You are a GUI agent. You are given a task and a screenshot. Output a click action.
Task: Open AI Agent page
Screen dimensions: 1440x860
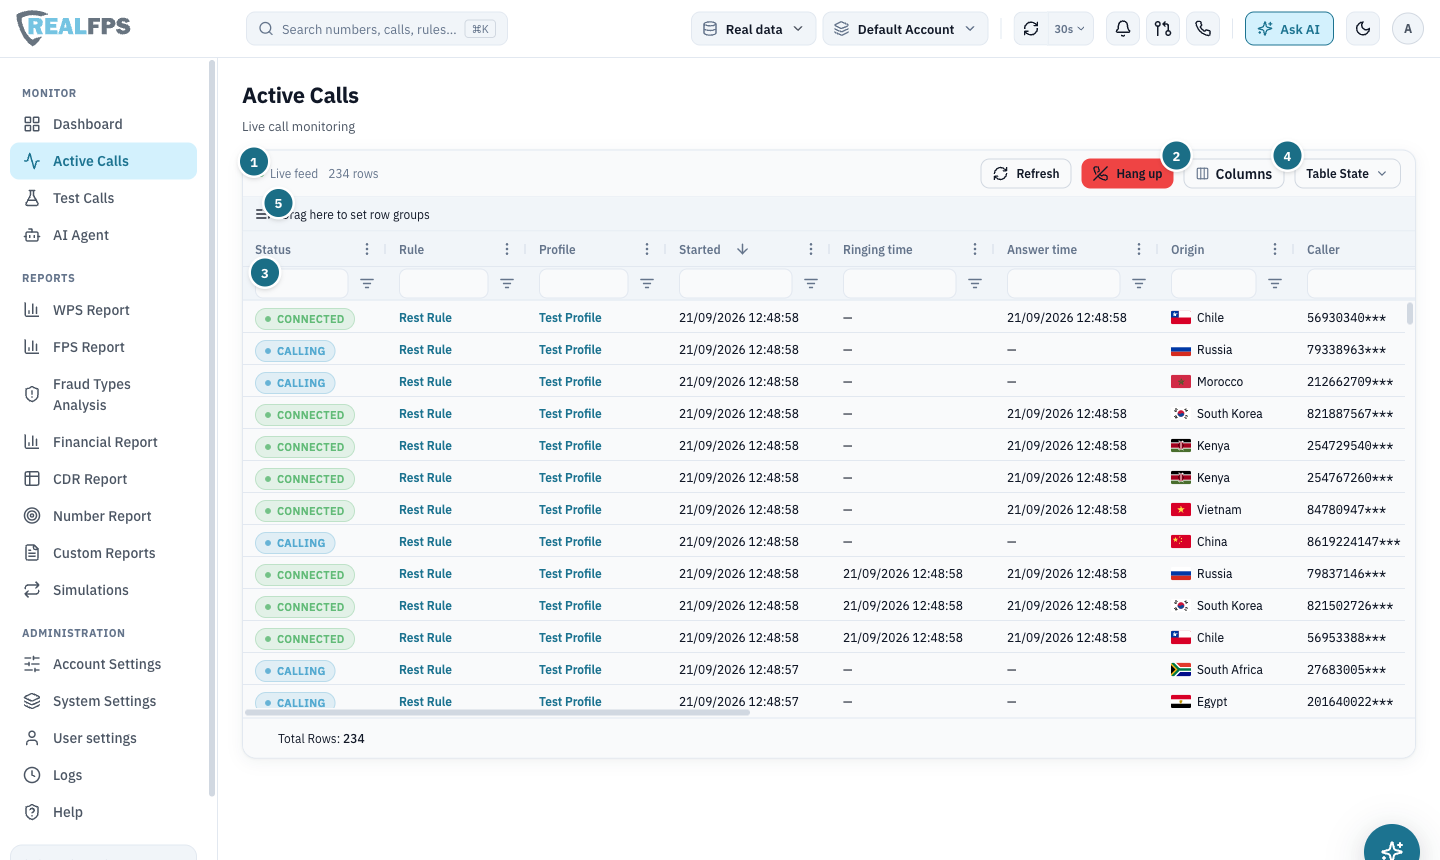coord(103,235)
